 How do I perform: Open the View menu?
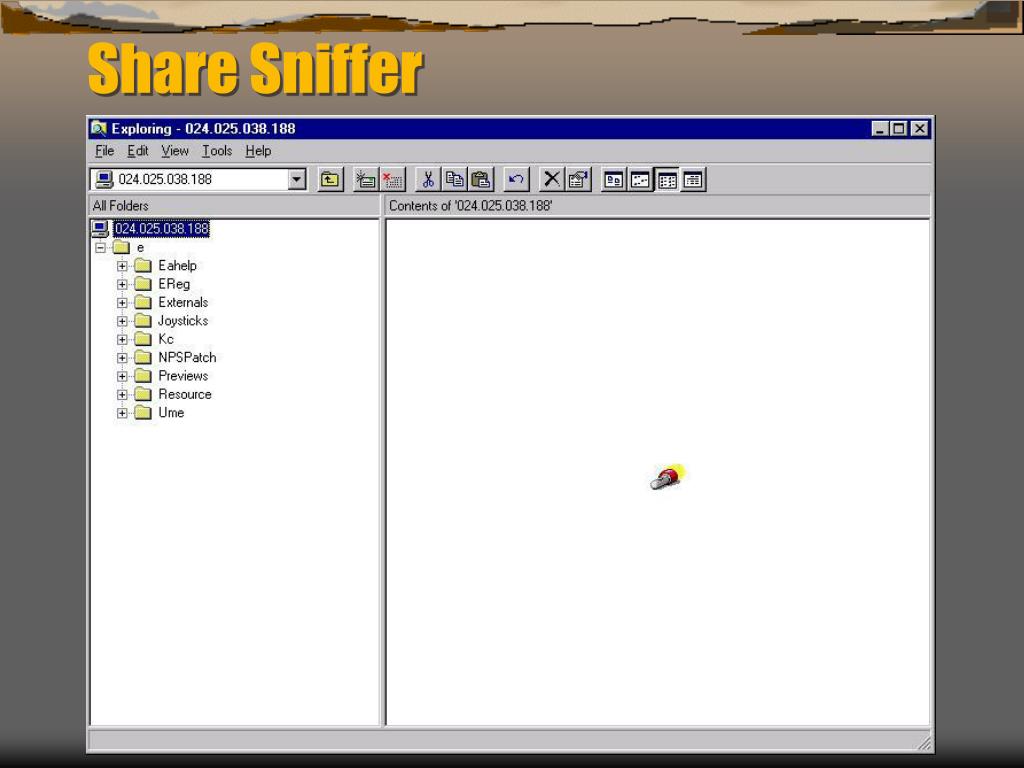pos(175,151)
